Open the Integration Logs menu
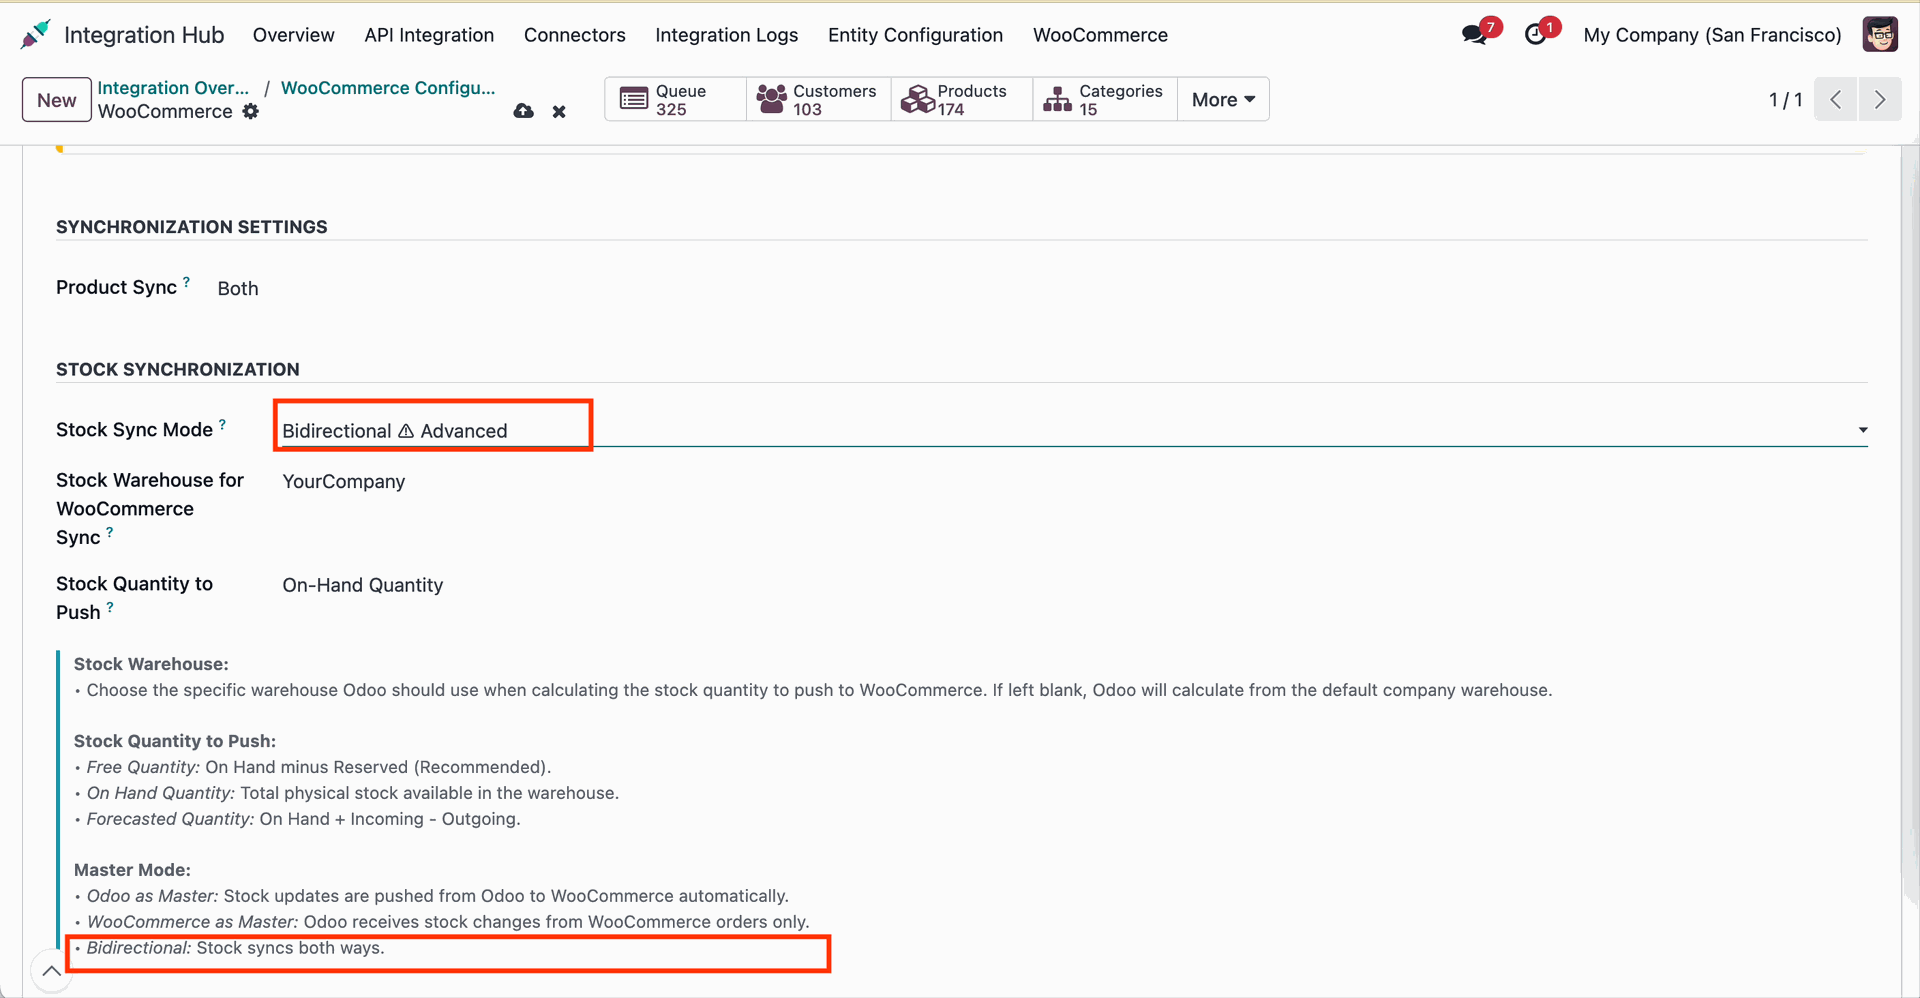Screen dimensions: 1920x998 click(x=727, y=35)
